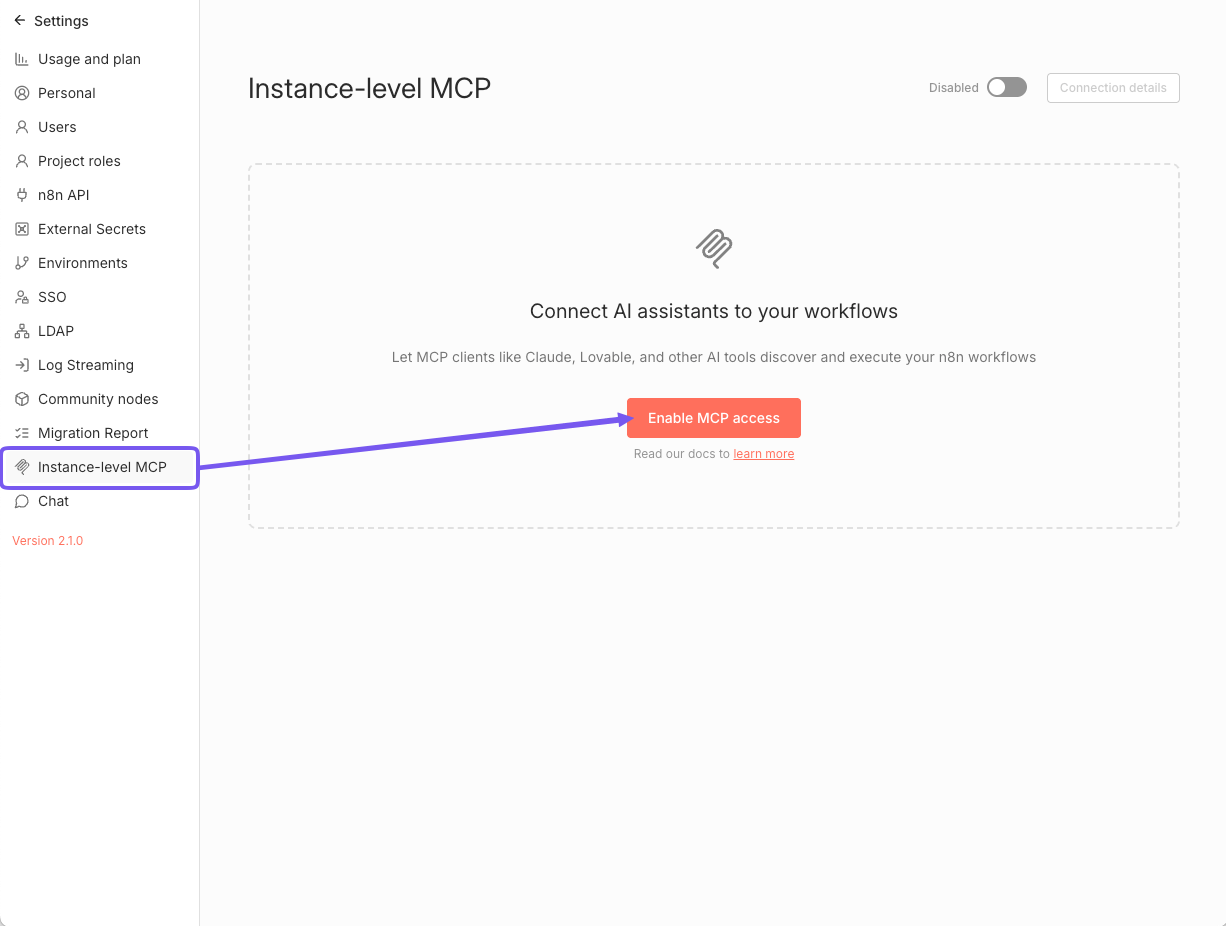Click the MCP spiral icon above the heading
Image resolution: width=1226 pixels, height=926 pixels.
(713, 249)
